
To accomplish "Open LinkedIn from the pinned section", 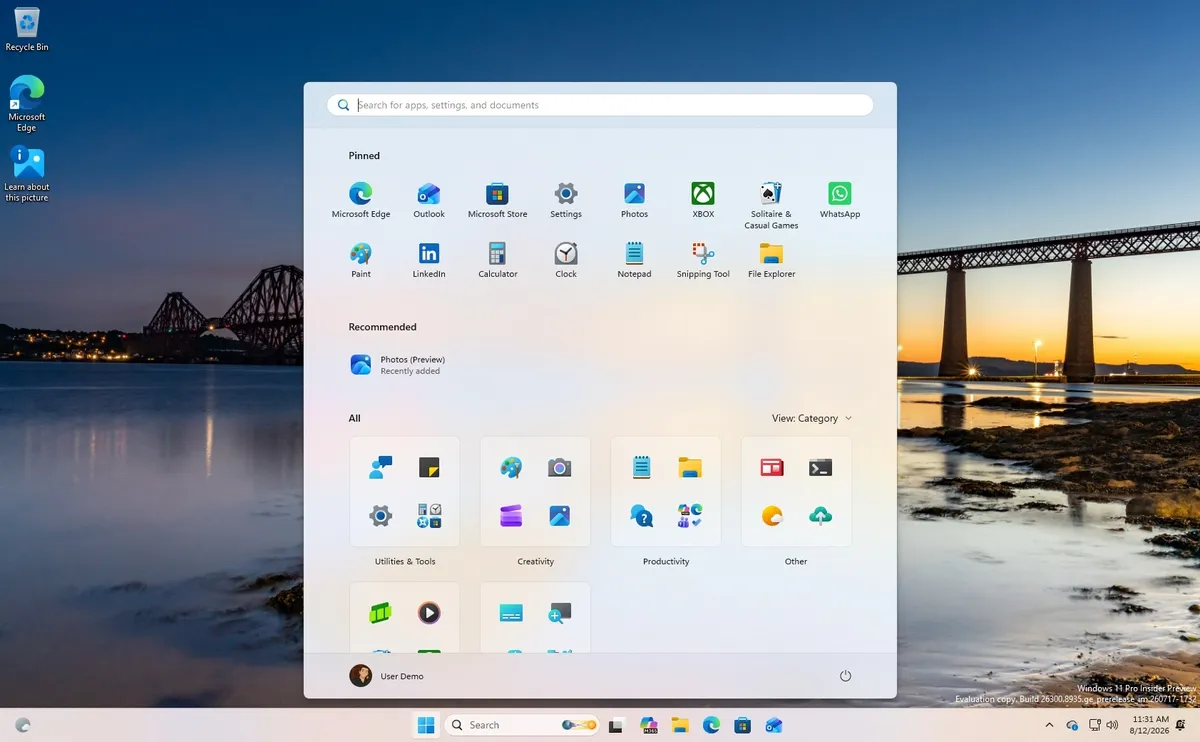I will click(x=429, y=260).
